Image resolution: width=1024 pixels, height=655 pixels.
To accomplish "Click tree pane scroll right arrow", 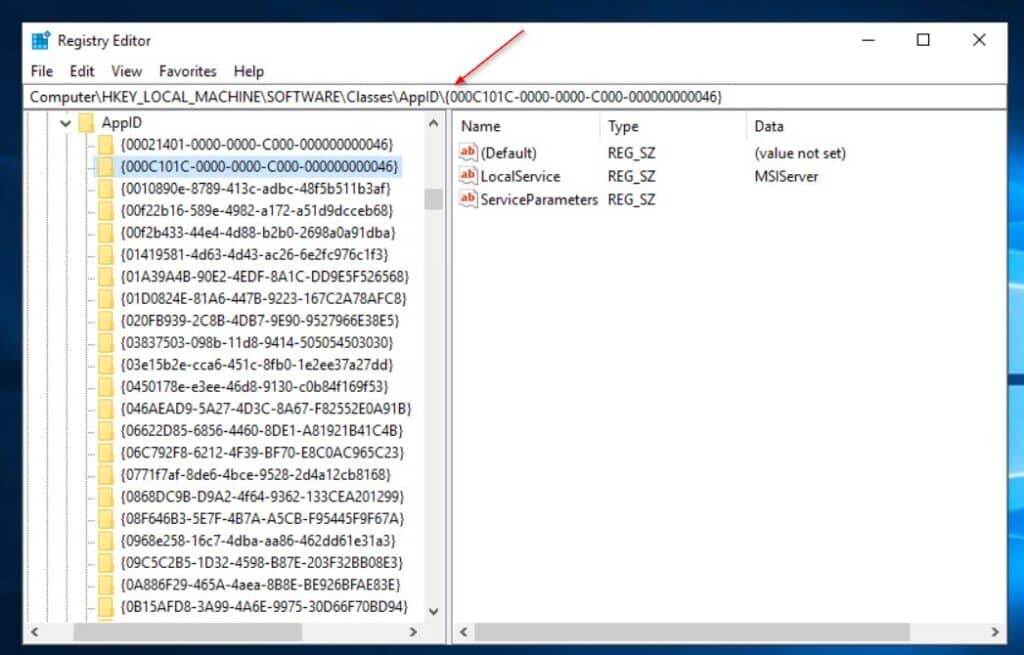I will pos(413,632).
